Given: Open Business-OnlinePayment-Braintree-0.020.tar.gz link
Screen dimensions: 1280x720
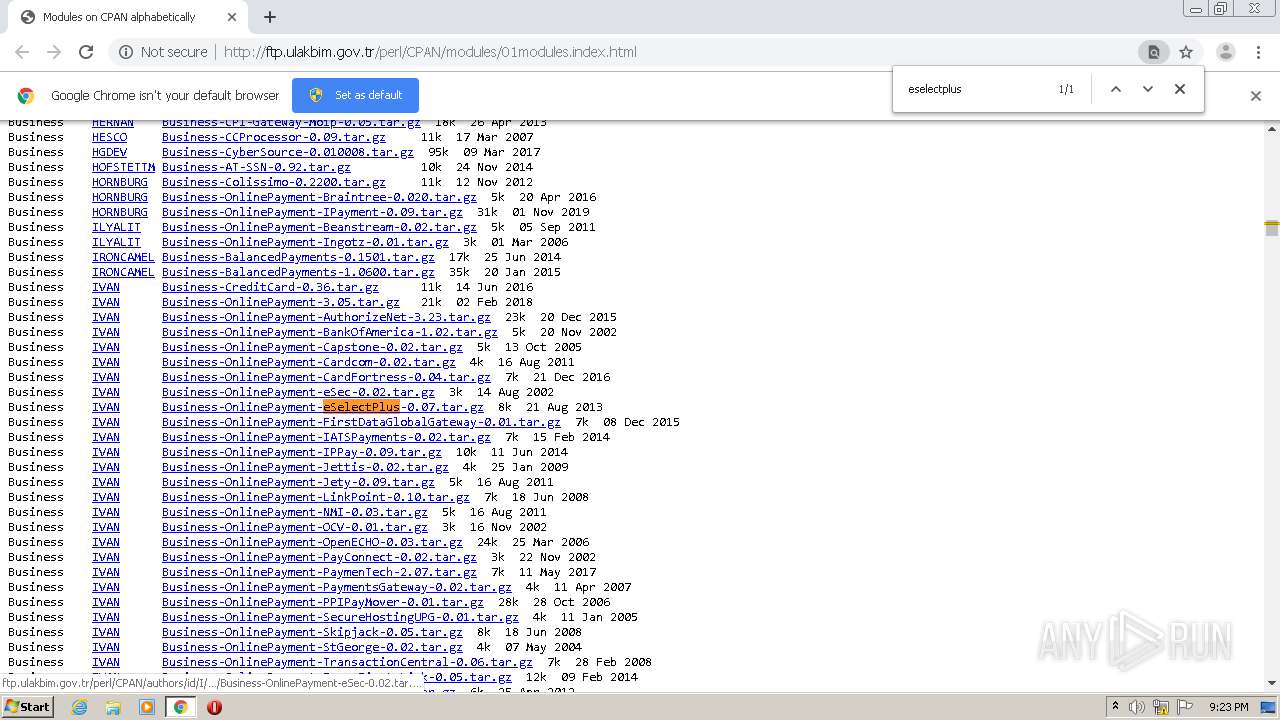Looking at the screenshot, I should (319, 197).
